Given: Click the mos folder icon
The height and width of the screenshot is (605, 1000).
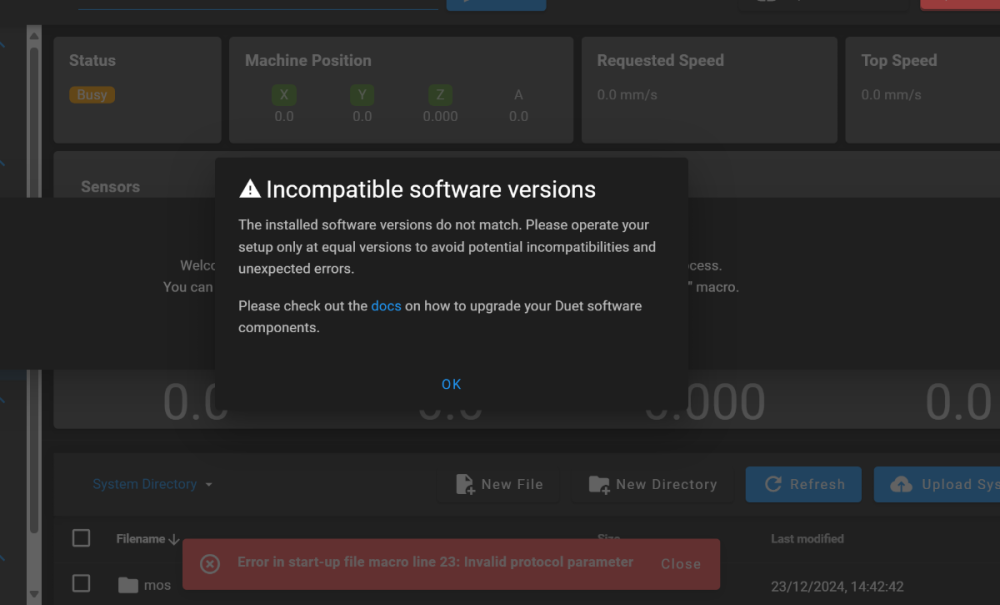Looking at the screenshot, I should point(128,585).
